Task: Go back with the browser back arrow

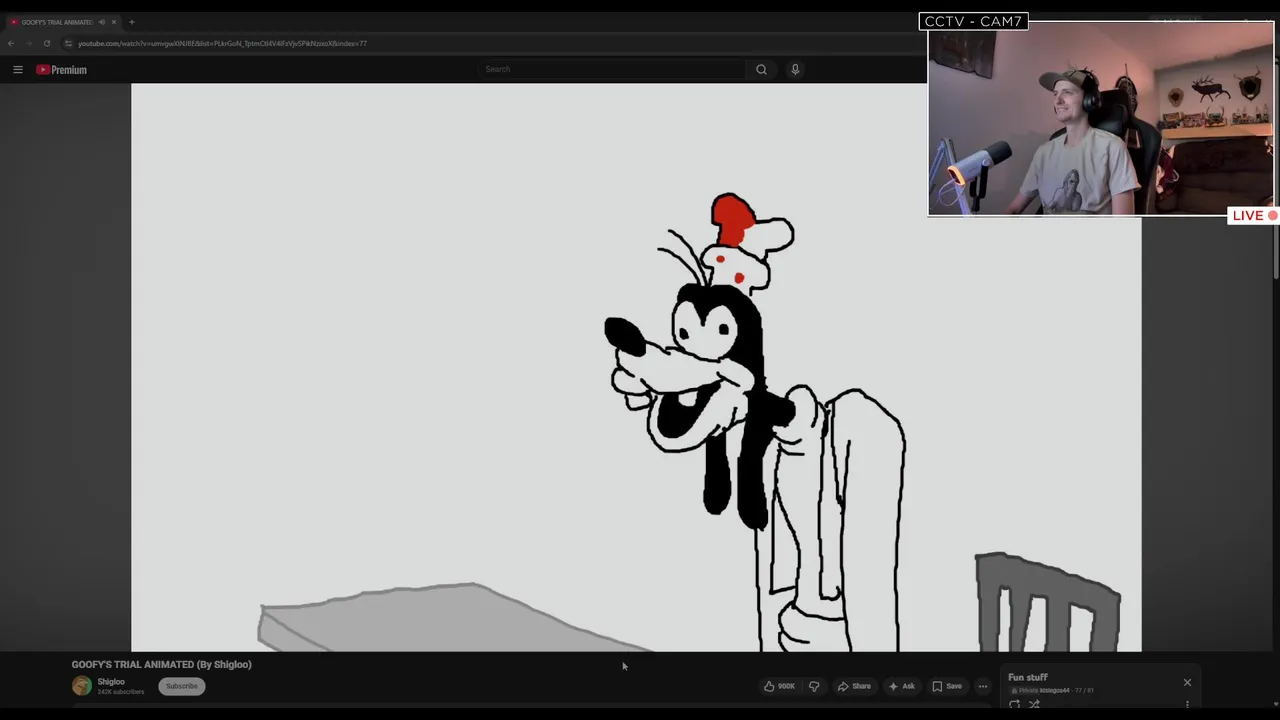Action: (11, 43)
